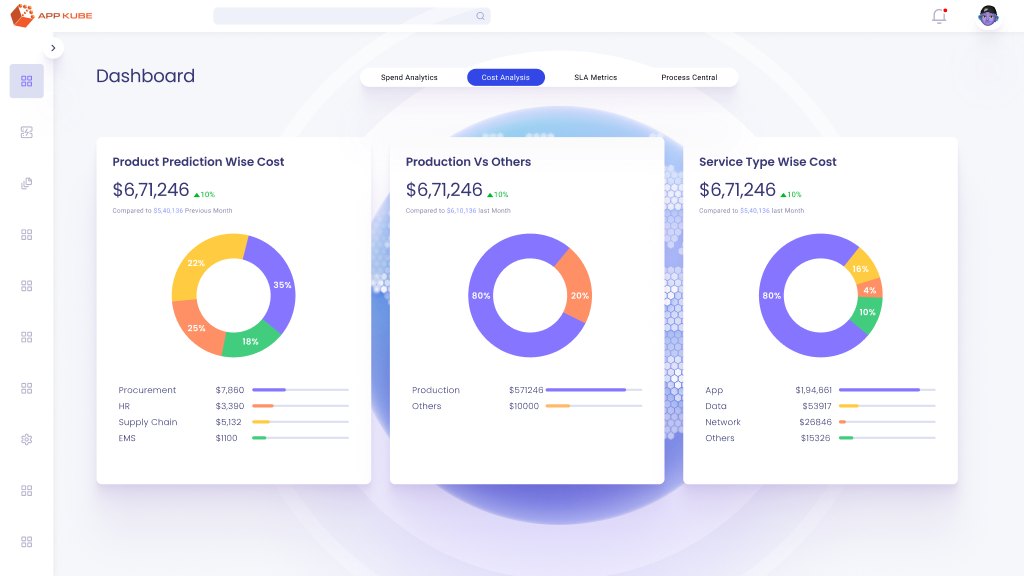The height and width of the screenshot is (576, 1024).
Task: Click the 4% orange segment in Service chart
Action: [870, 290]
